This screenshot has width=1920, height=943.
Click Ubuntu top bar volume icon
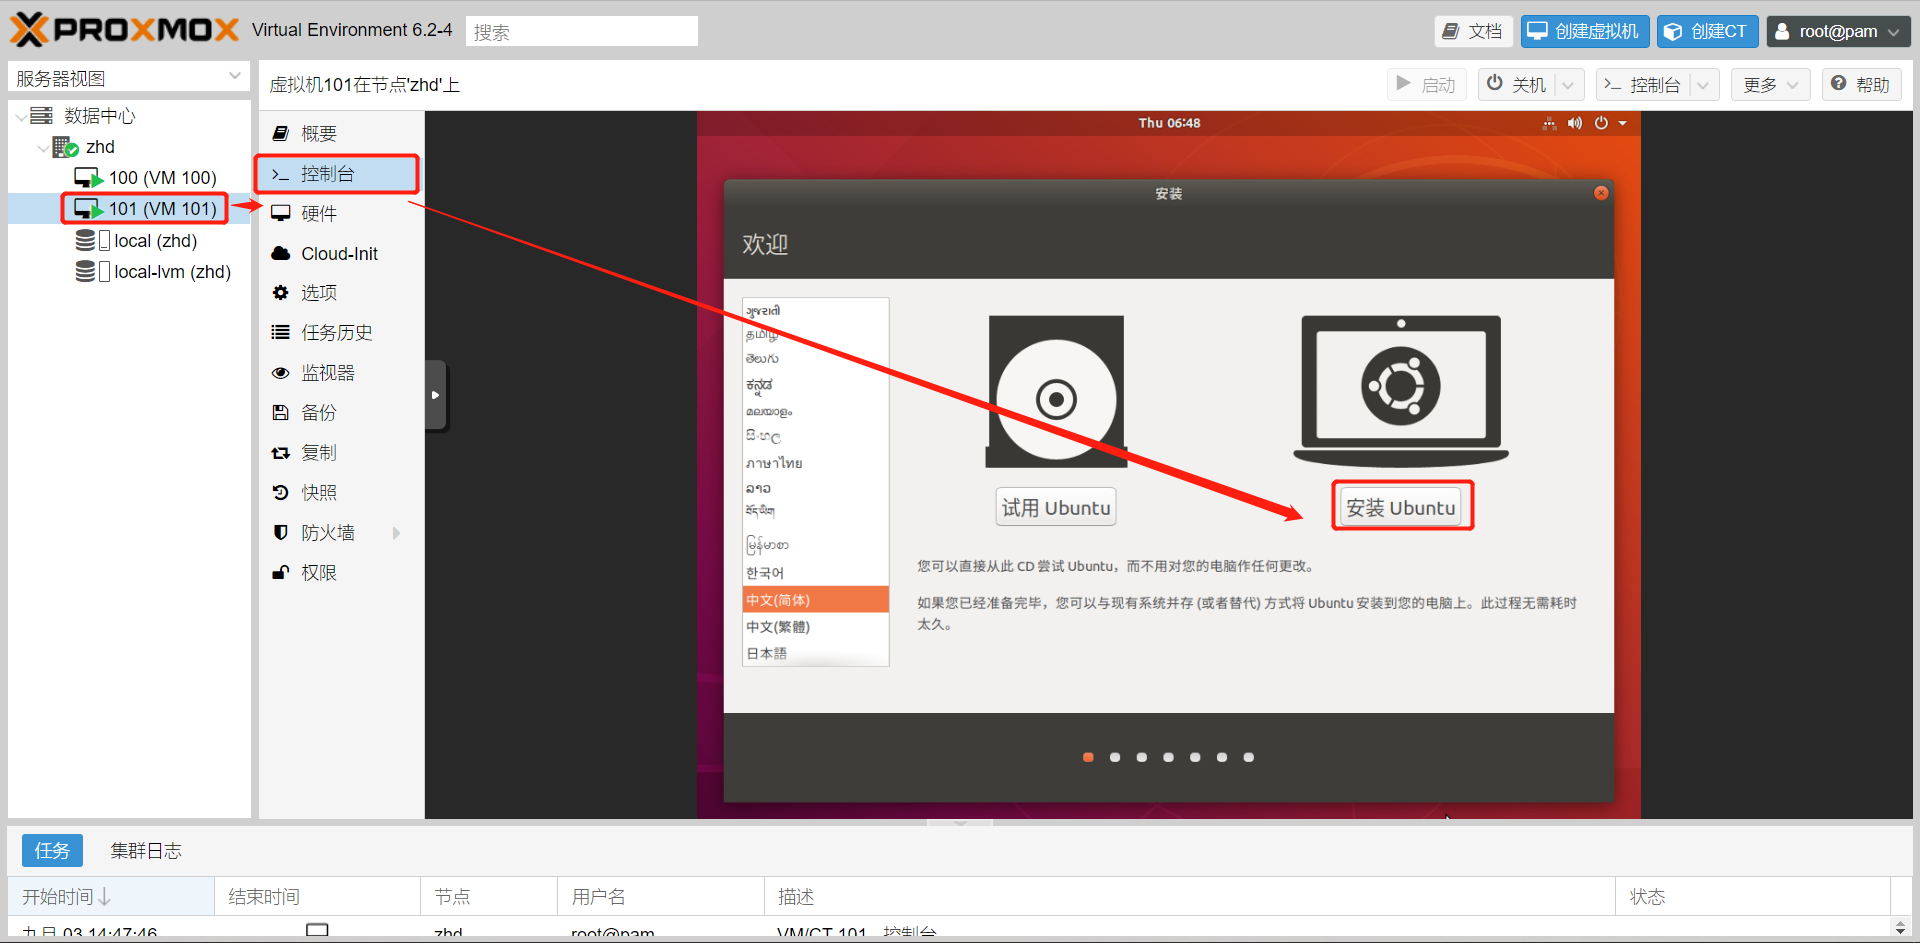click(x=1575, y=123)
